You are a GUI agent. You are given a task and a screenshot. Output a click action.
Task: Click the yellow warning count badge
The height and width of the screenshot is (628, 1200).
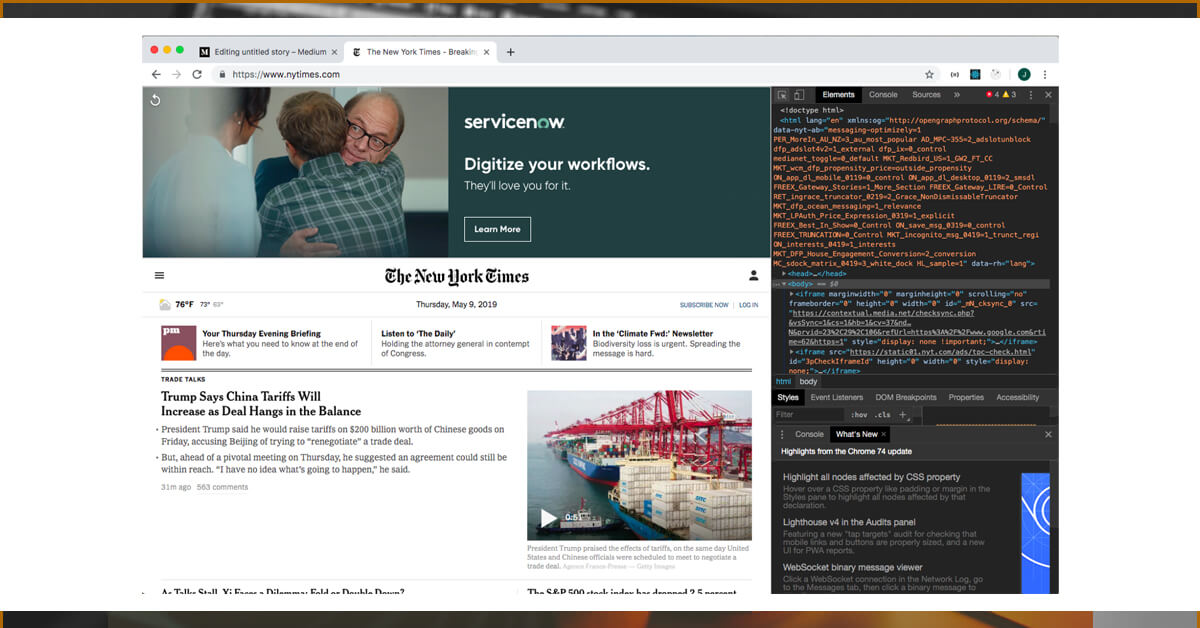pyautogui.click(x=1010, y=95)
